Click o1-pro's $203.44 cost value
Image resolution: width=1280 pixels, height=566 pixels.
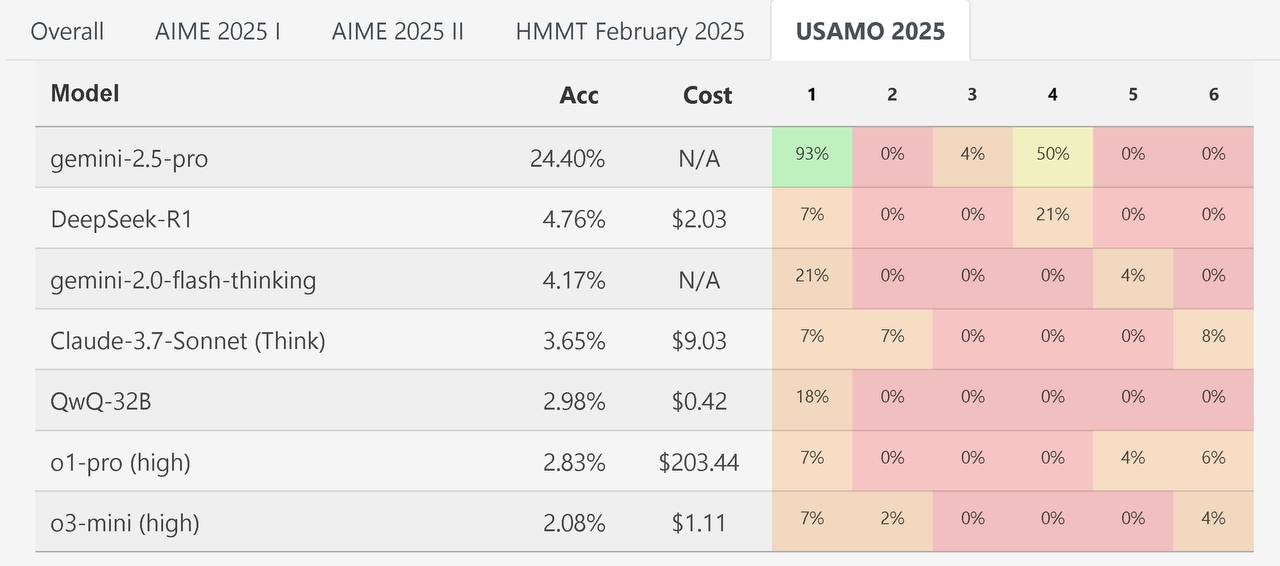[699, 462]
